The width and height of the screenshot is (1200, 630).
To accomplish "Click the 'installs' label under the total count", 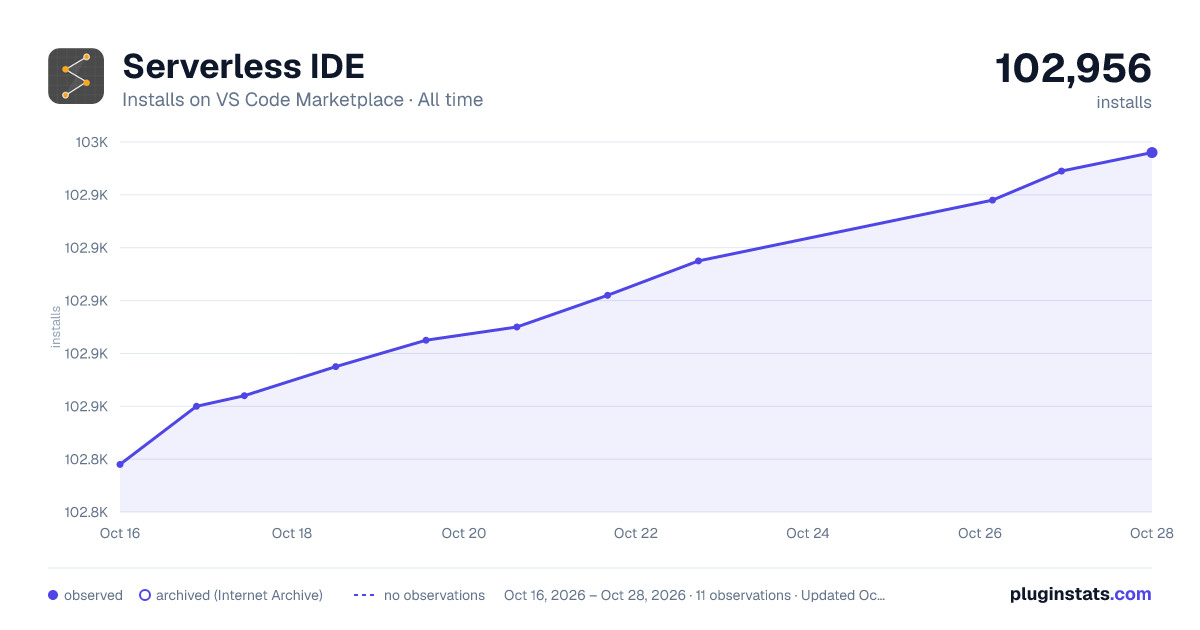I will [1124, 102].
